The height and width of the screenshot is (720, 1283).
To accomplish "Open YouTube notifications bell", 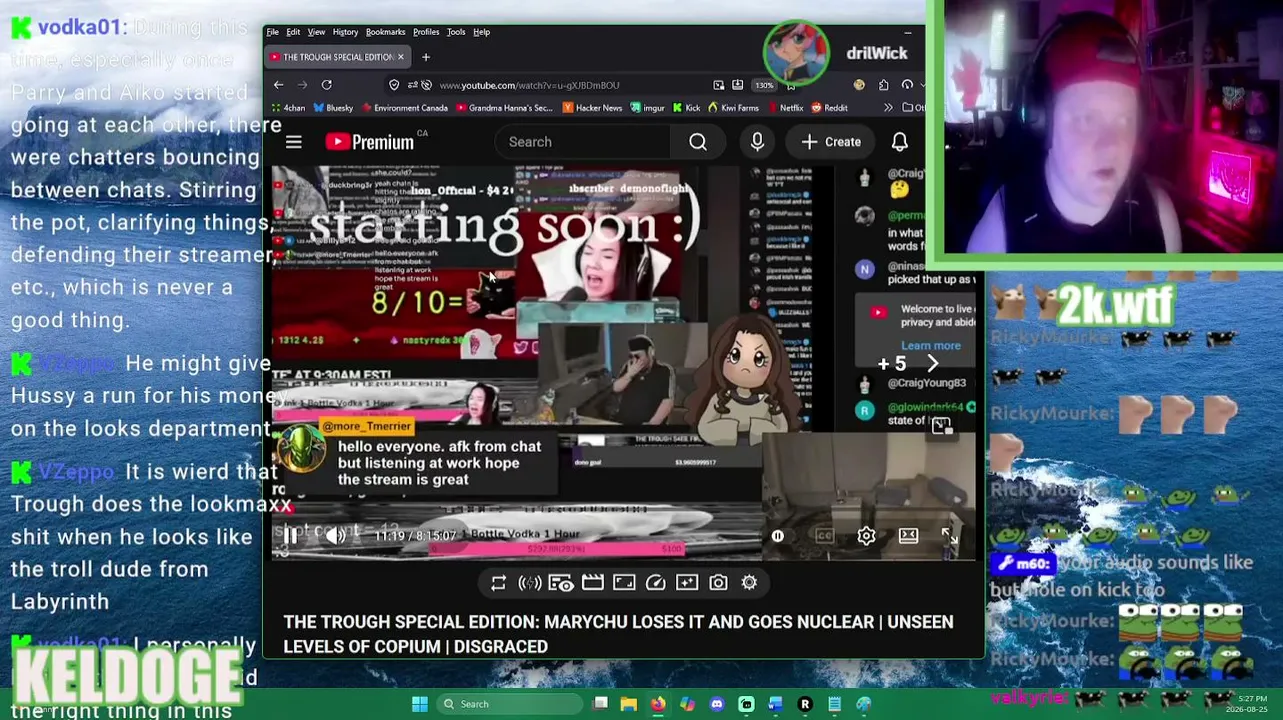I will tap(899, 142).
